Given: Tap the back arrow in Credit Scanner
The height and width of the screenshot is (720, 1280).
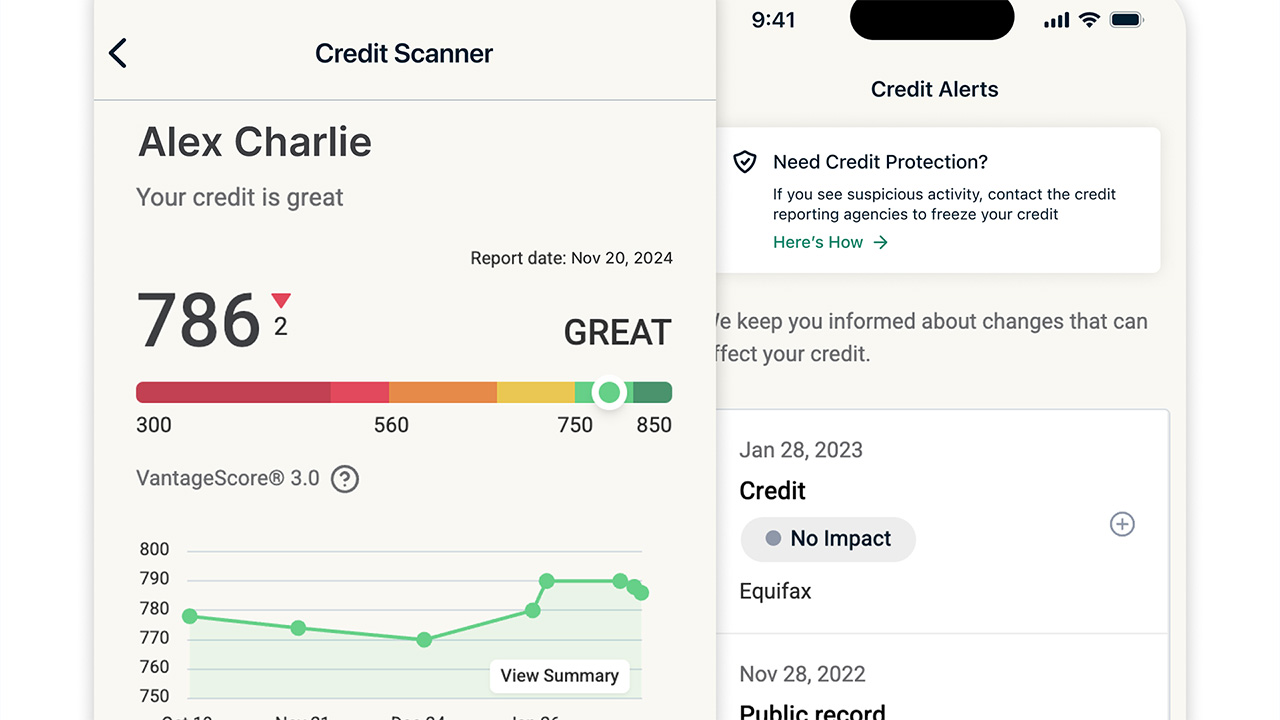Looking at the screenshot, I should (x=118, y=53).
